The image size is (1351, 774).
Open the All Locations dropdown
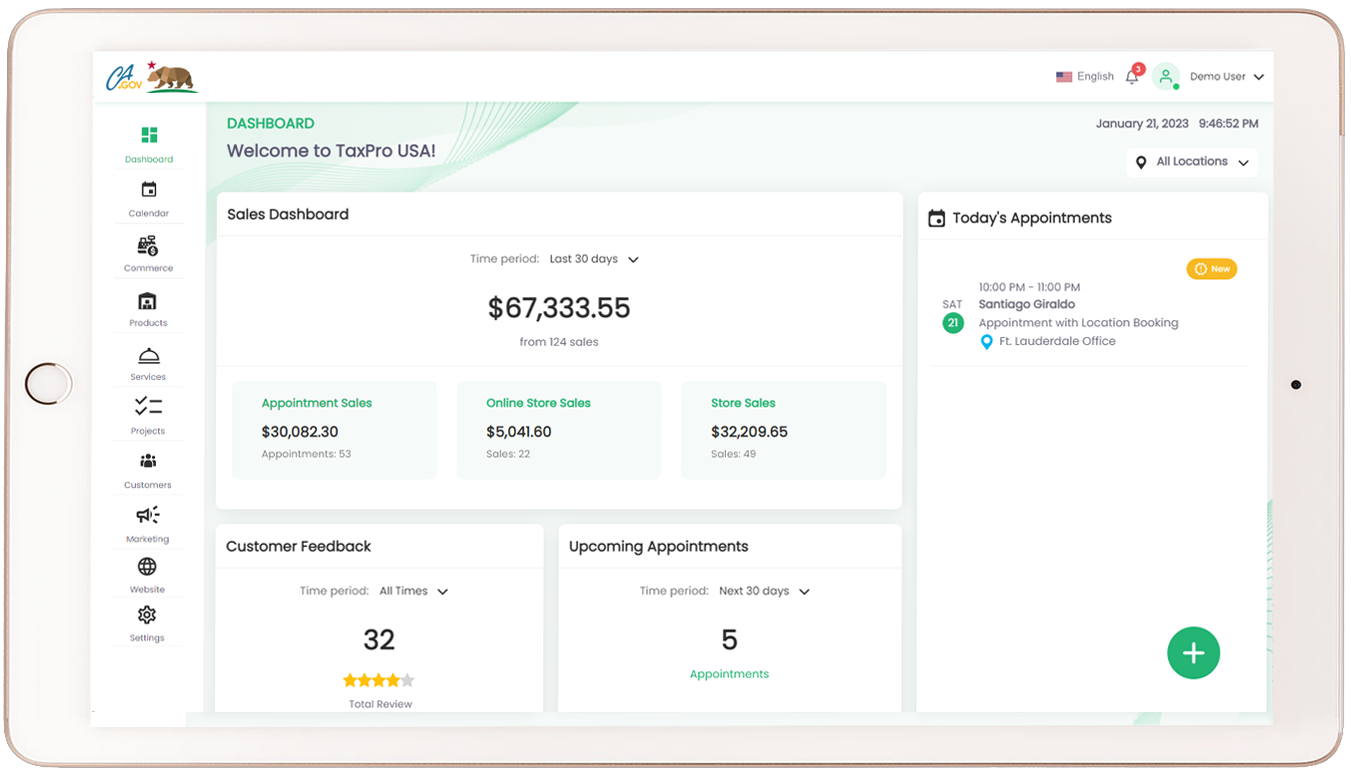coord(1192,162)
